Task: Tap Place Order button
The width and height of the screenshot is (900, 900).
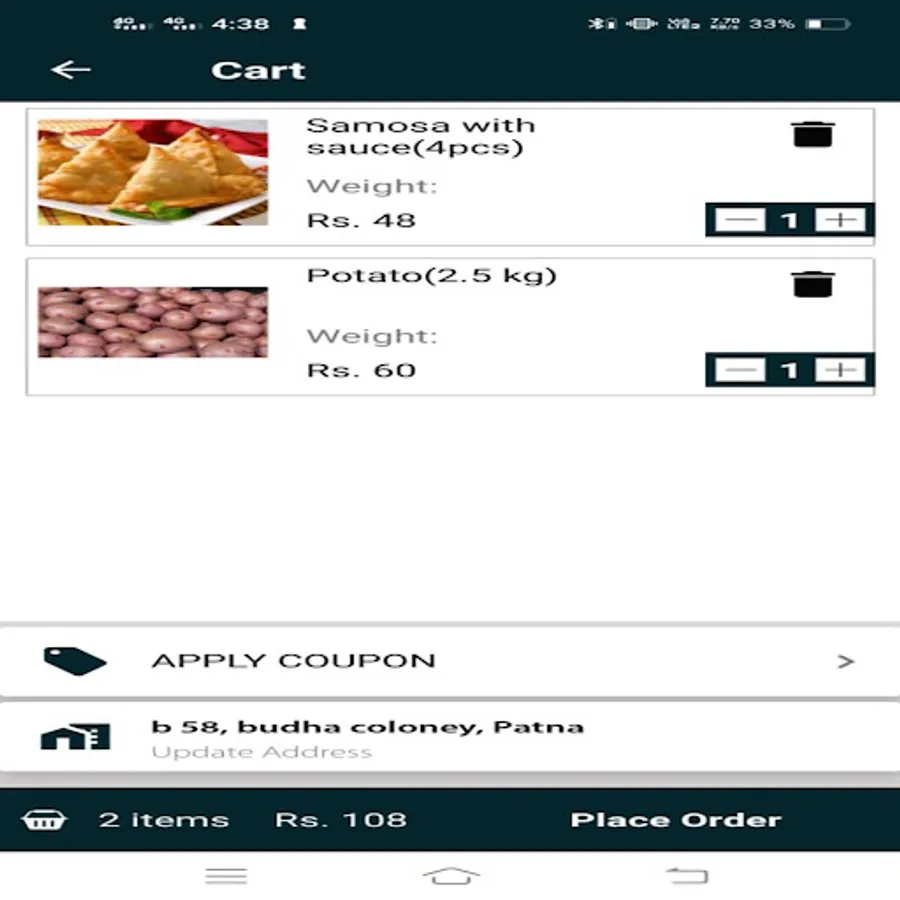Action: click(x=676, y=820)
